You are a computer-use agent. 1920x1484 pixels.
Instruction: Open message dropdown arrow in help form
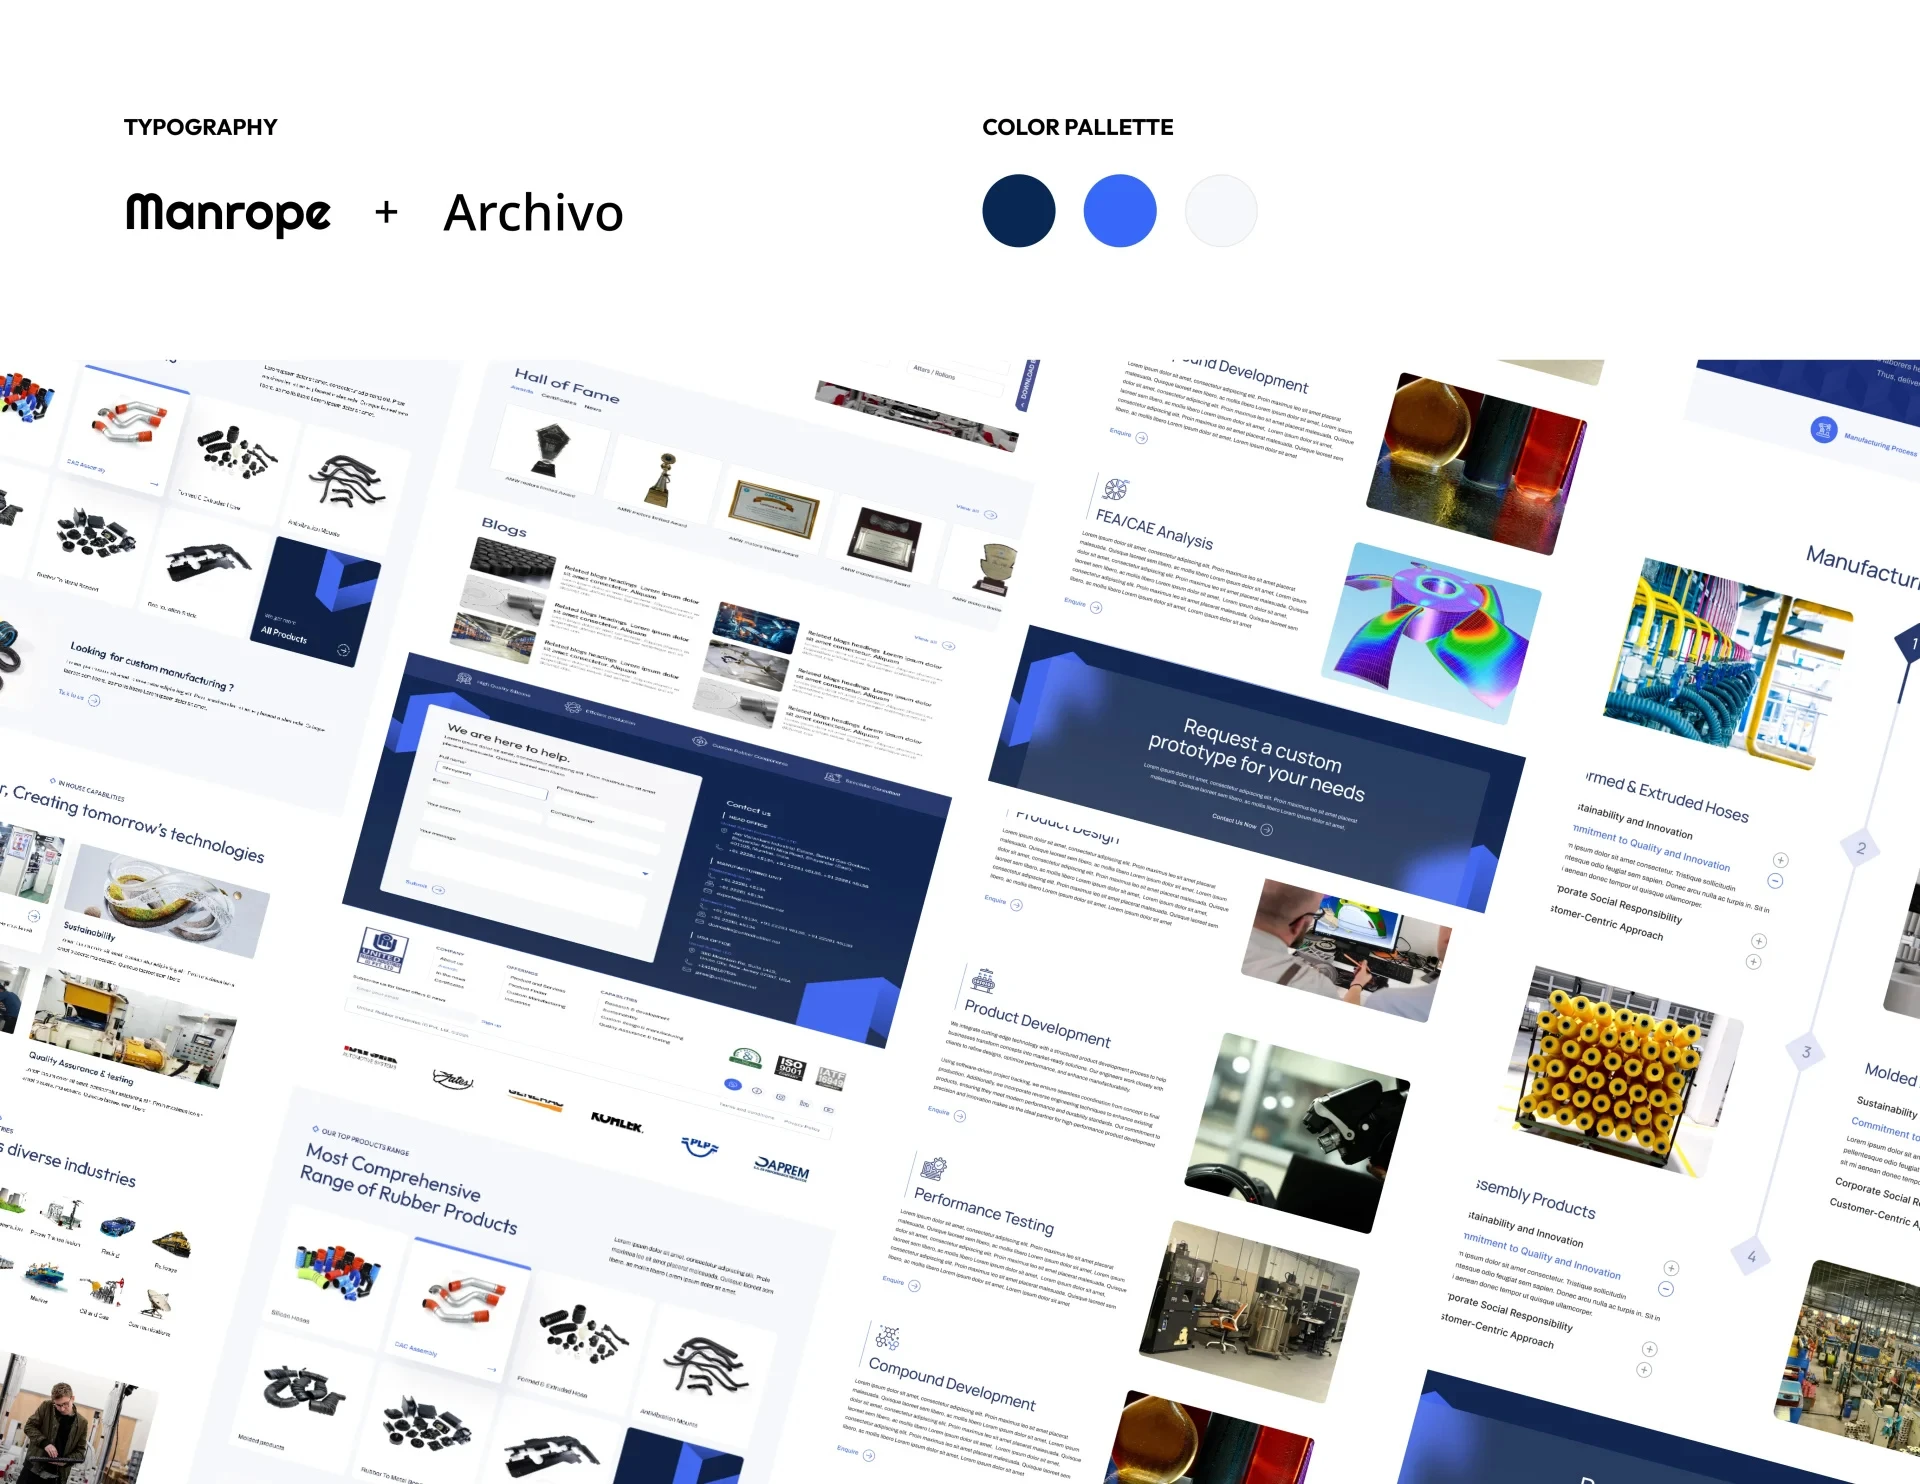[x=645, y=874]
